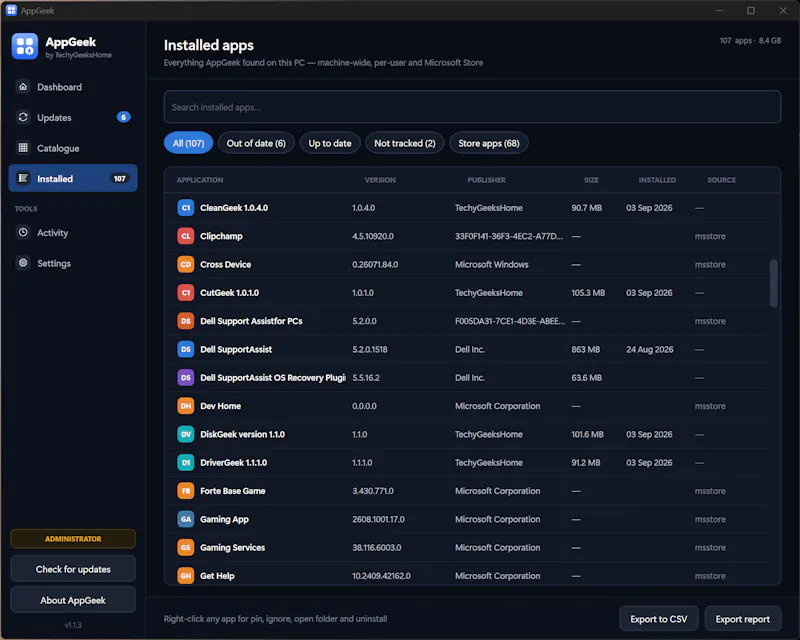Click the Installed count badge 107
This screenshot has height=640, width=800.
(119, 178)
